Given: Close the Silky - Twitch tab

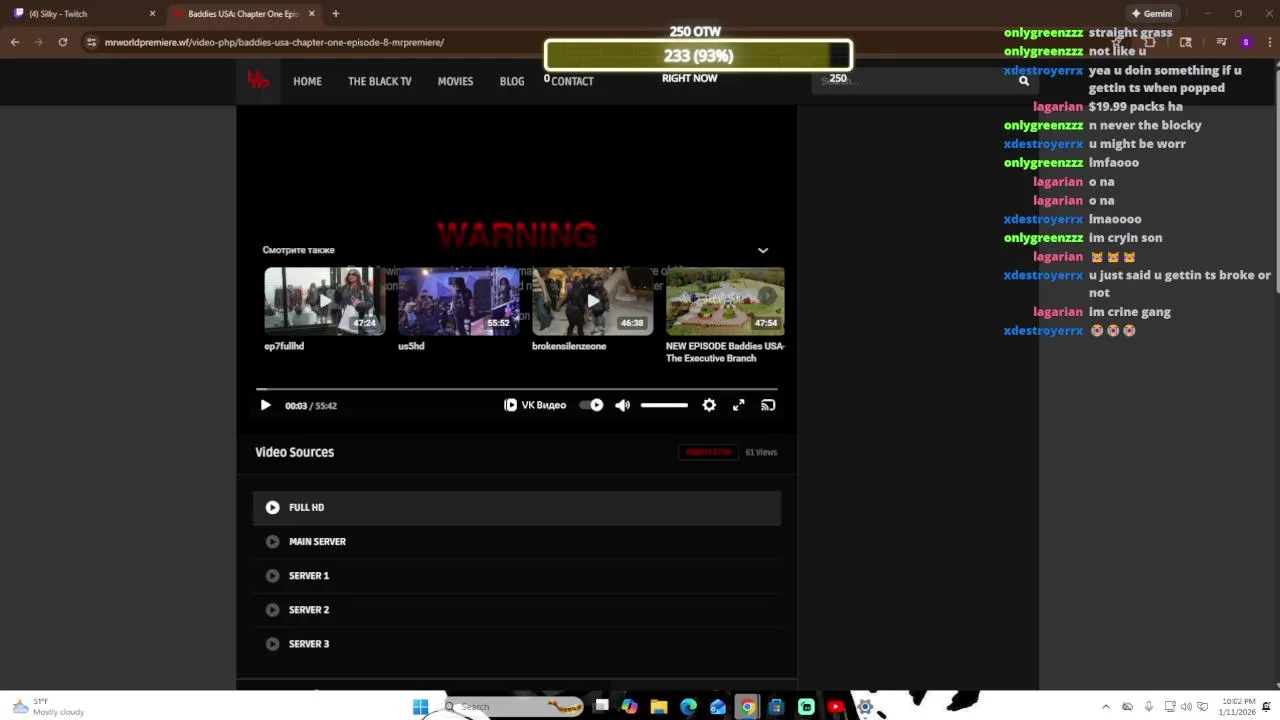Looking at the screenshot, I should (152, 14).
